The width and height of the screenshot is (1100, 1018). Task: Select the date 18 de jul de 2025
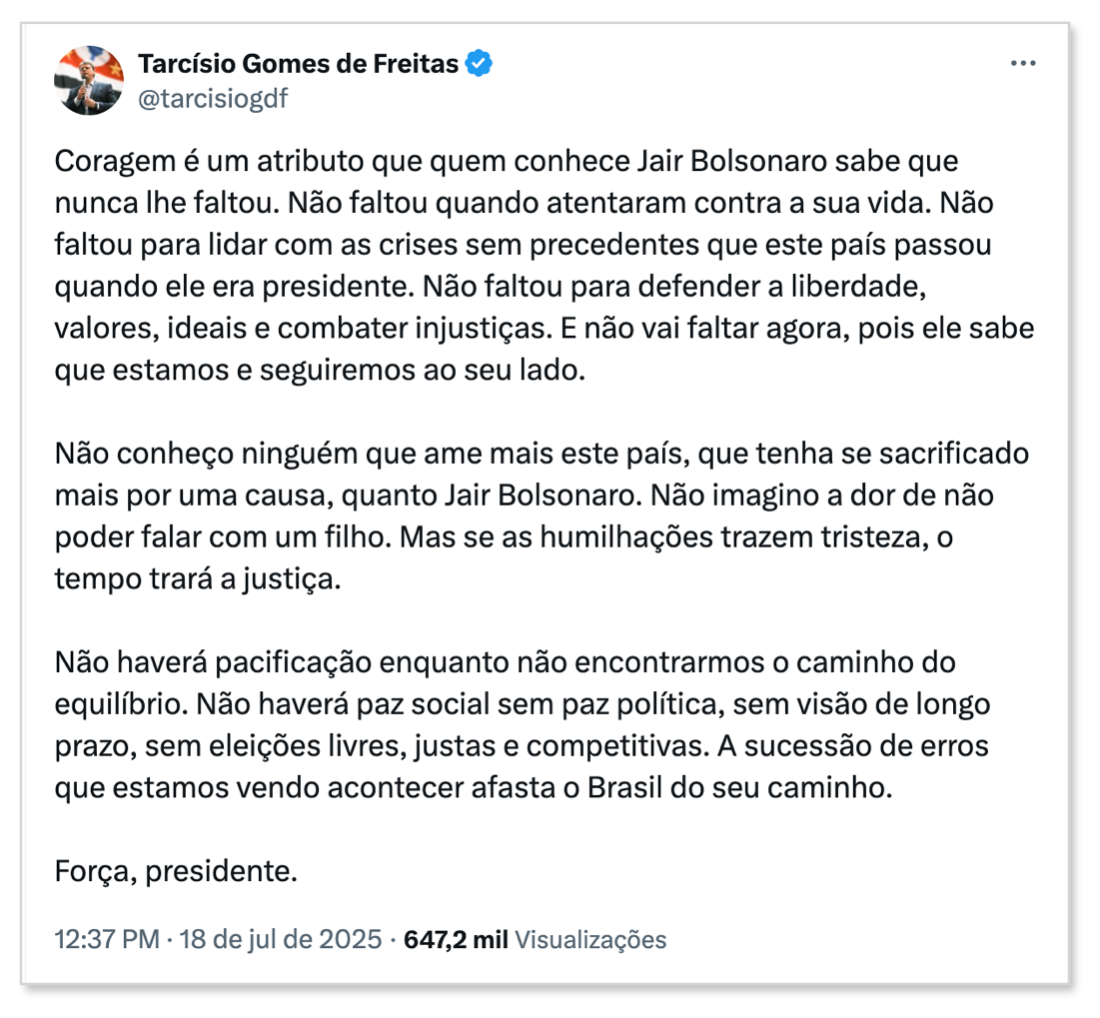pos(281,939)
